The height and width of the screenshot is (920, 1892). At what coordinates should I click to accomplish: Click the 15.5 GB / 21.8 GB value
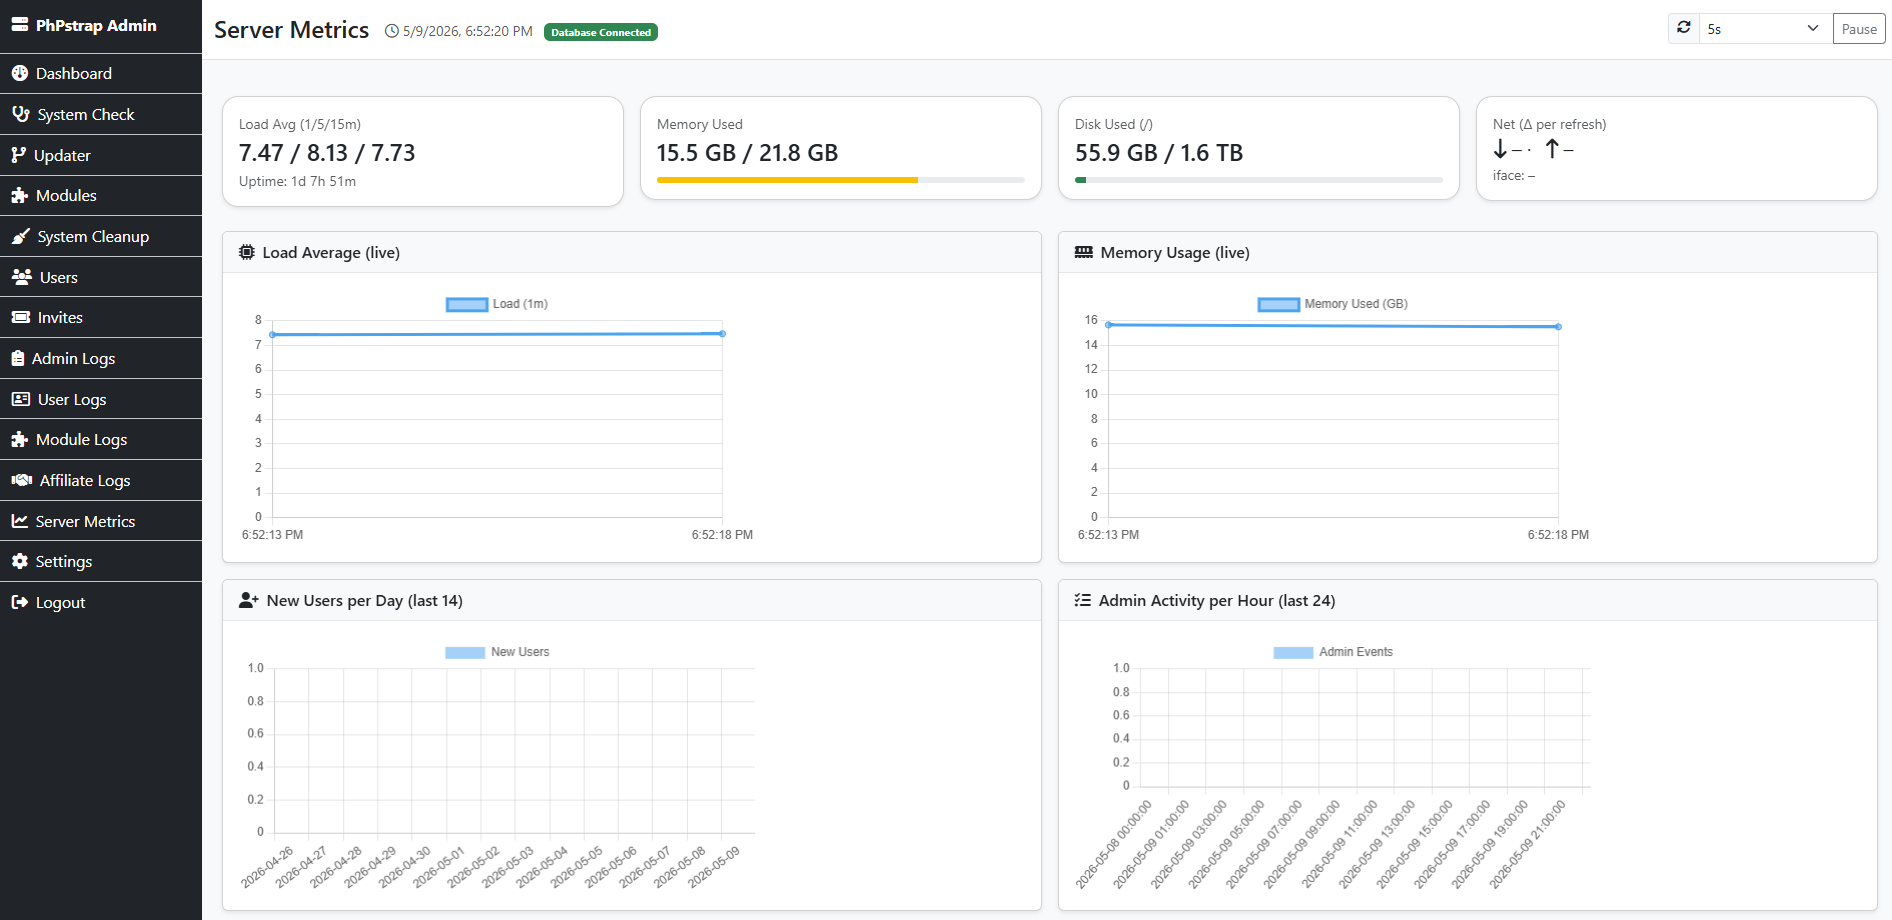tap(747, 153)
